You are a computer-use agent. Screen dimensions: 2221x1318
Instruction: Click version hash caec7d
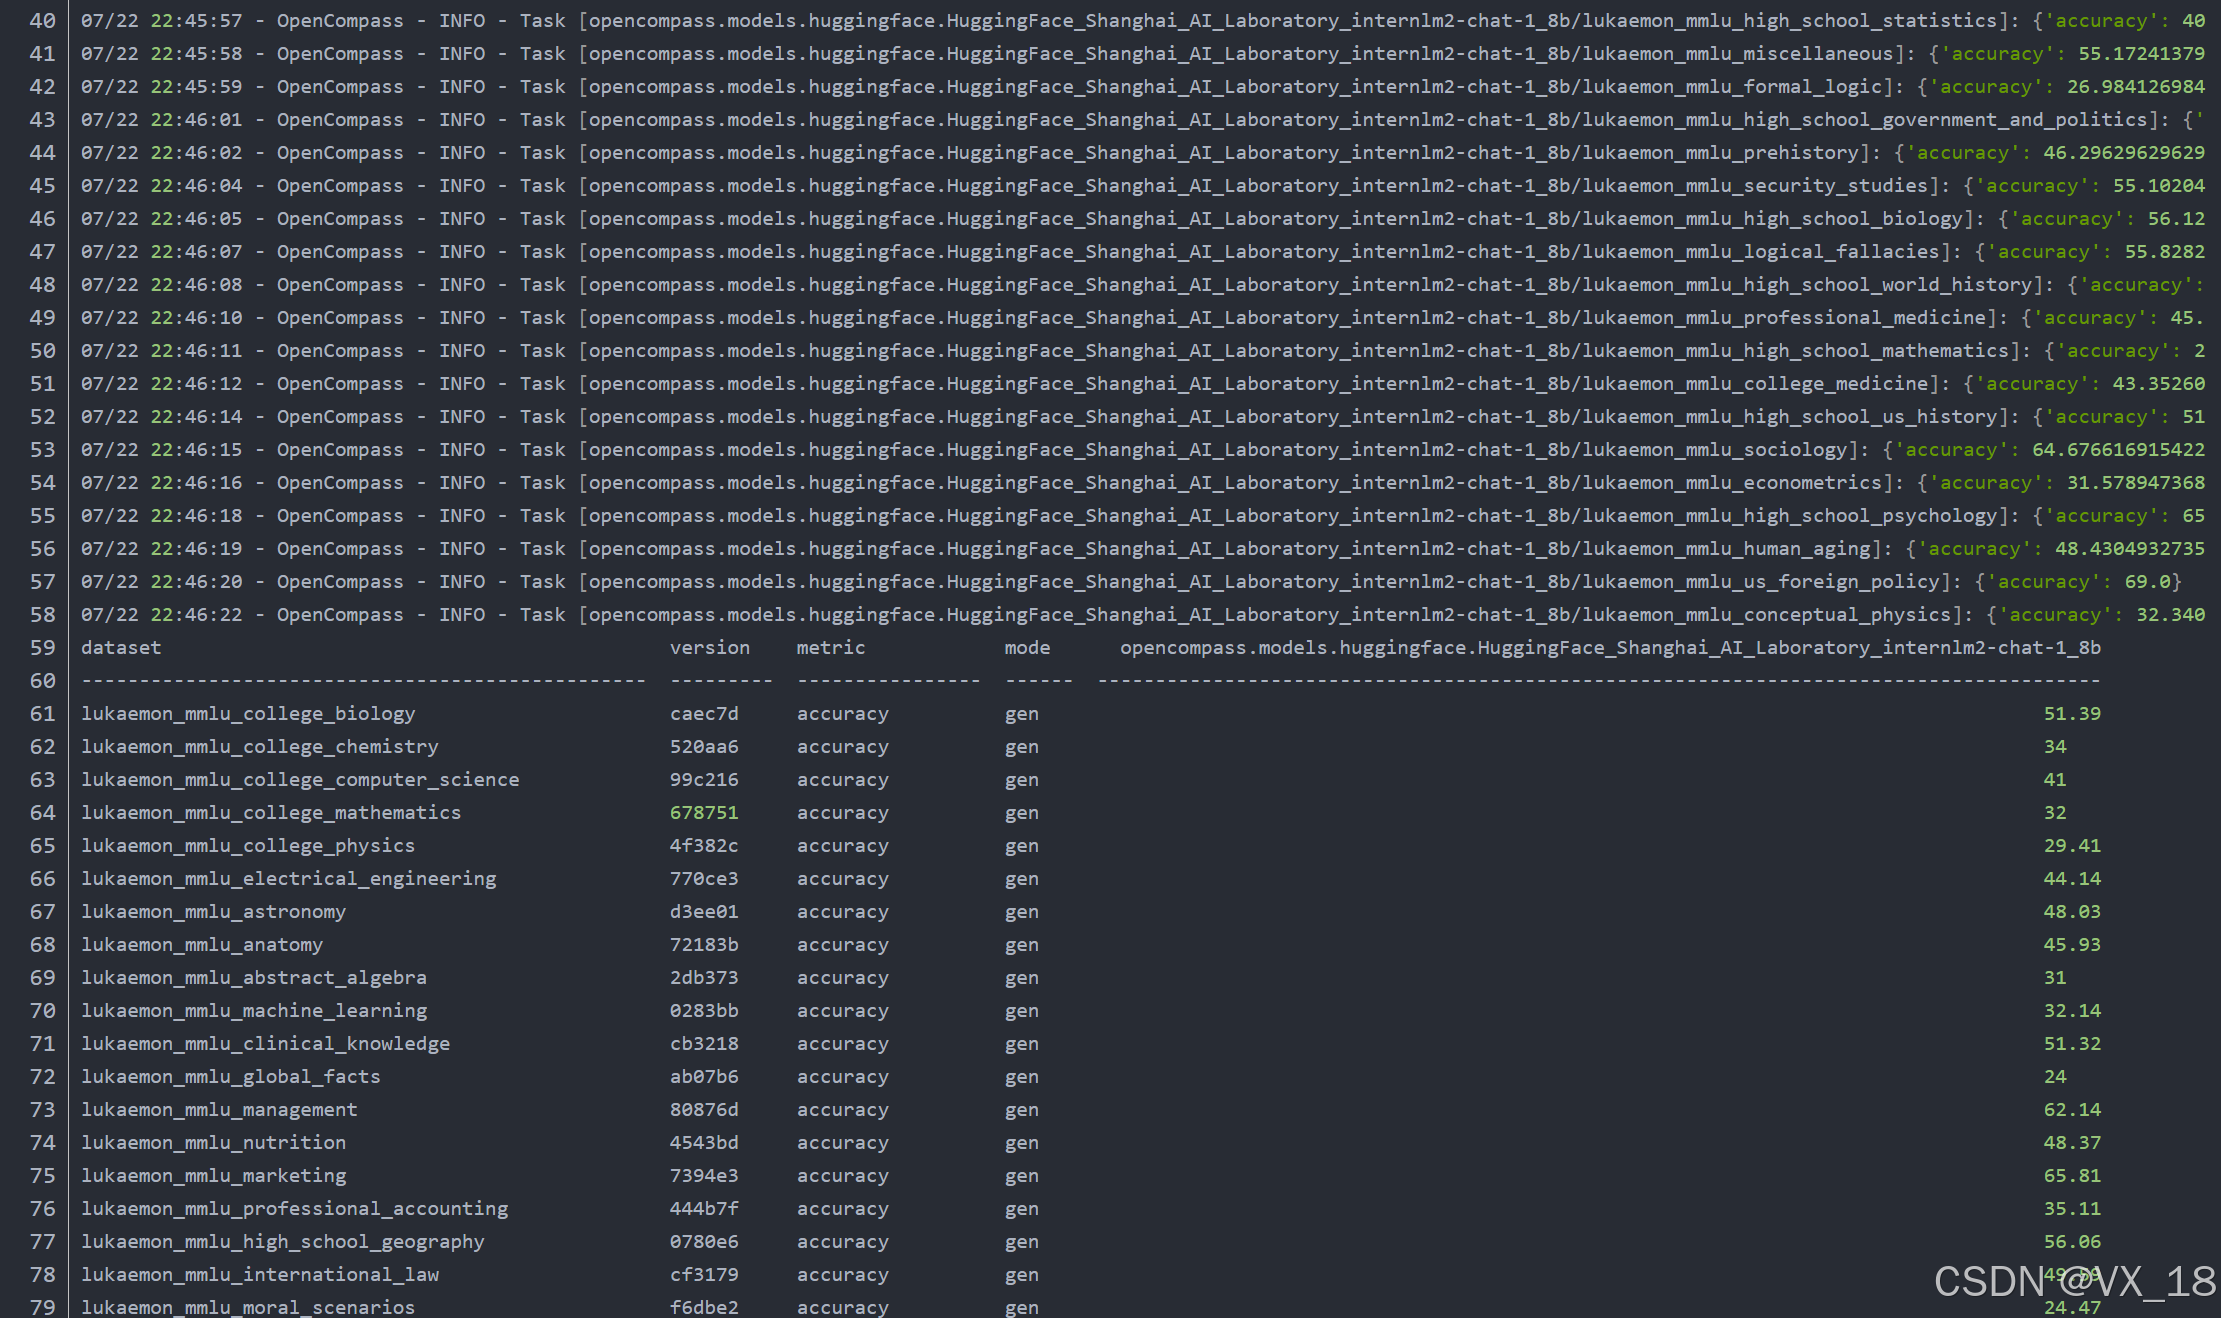point(704,714)
